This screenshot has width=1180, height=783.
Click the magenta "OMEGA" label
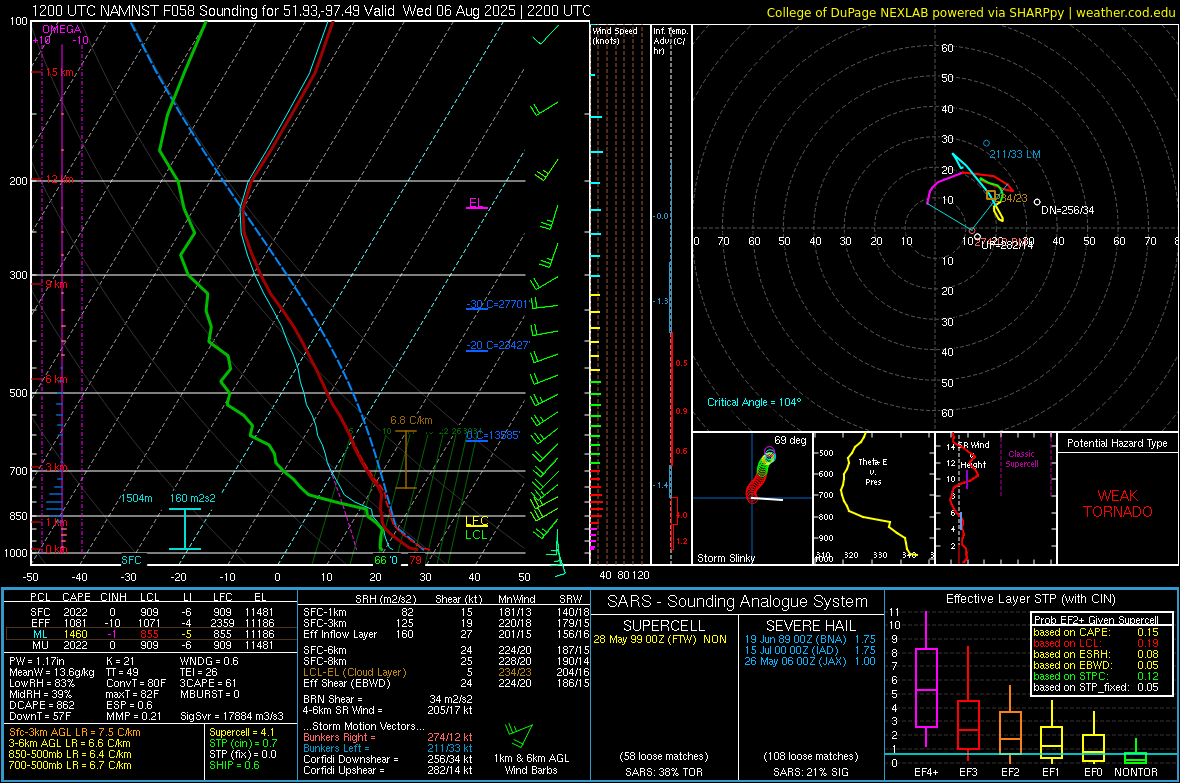62,29
